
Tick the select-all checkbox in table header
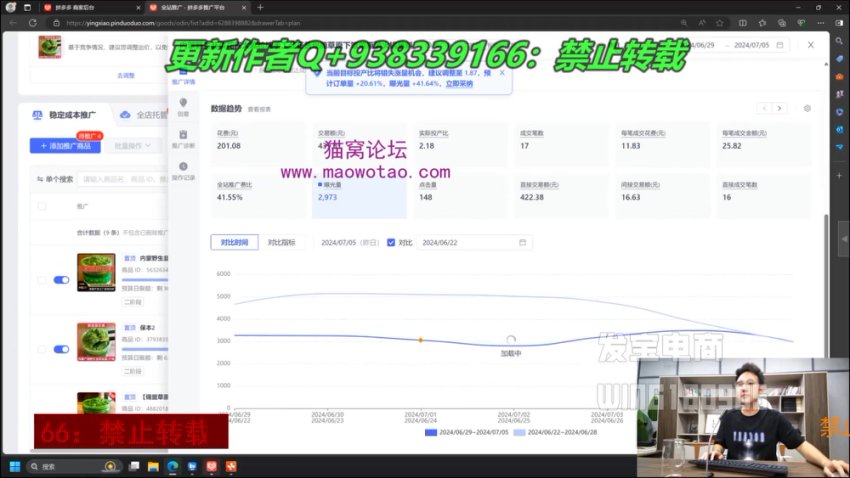pos(42,206)
